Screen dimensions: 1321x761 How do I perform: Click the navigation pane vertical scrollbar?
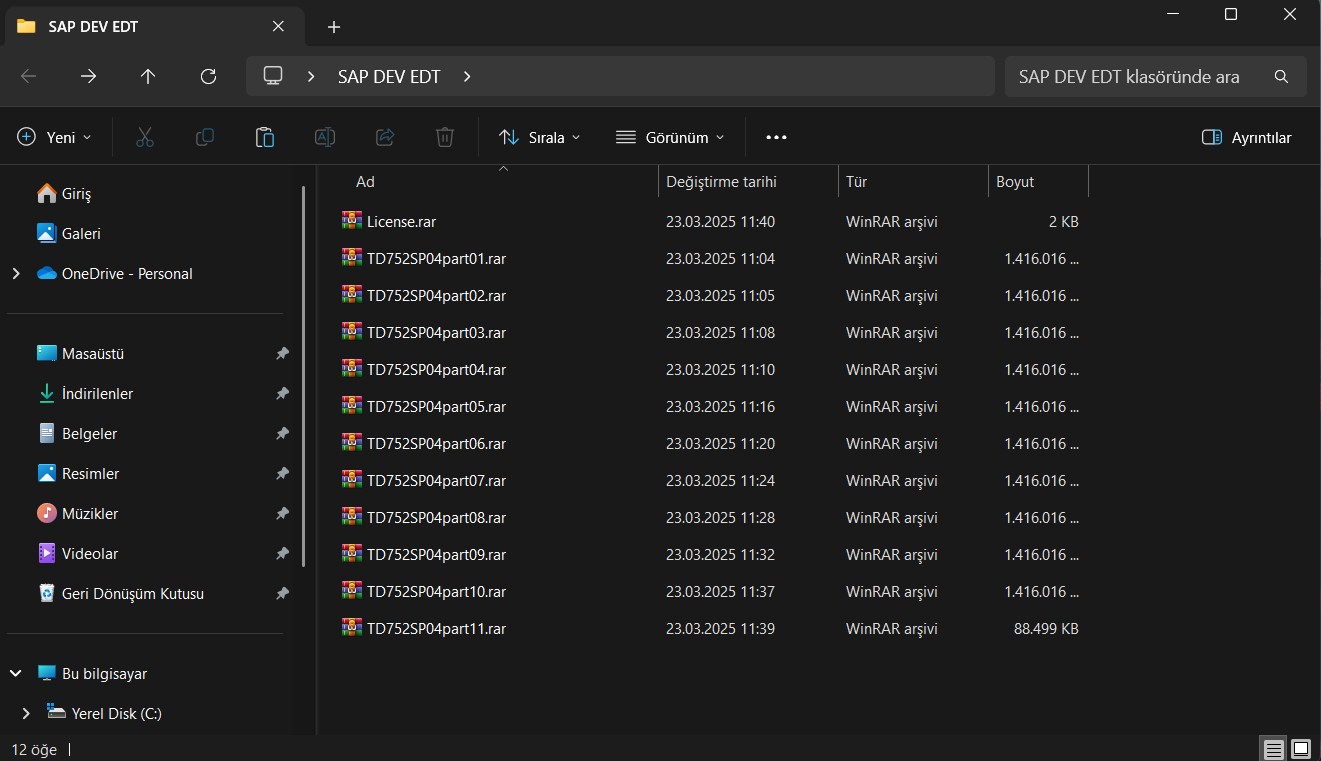[303, 376]
